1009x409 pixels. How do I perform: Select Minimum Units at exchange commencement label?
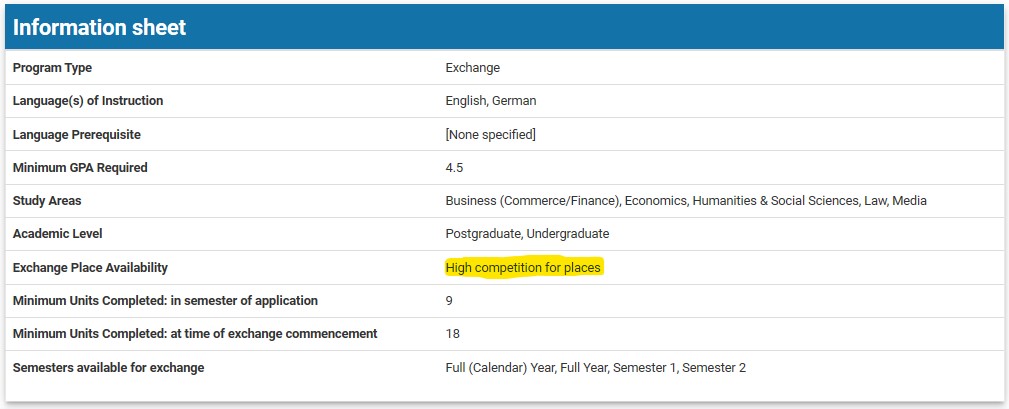click(195, 334)
